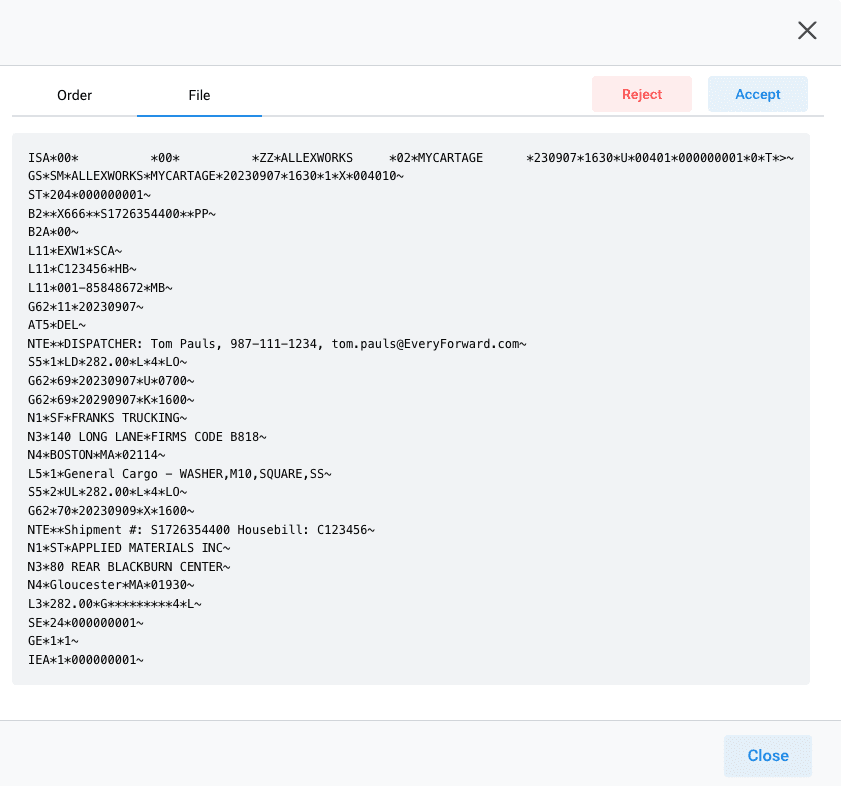Click the SE*24*000000001~ line
This screenshot has width=841, height=786.
[86, 623]
